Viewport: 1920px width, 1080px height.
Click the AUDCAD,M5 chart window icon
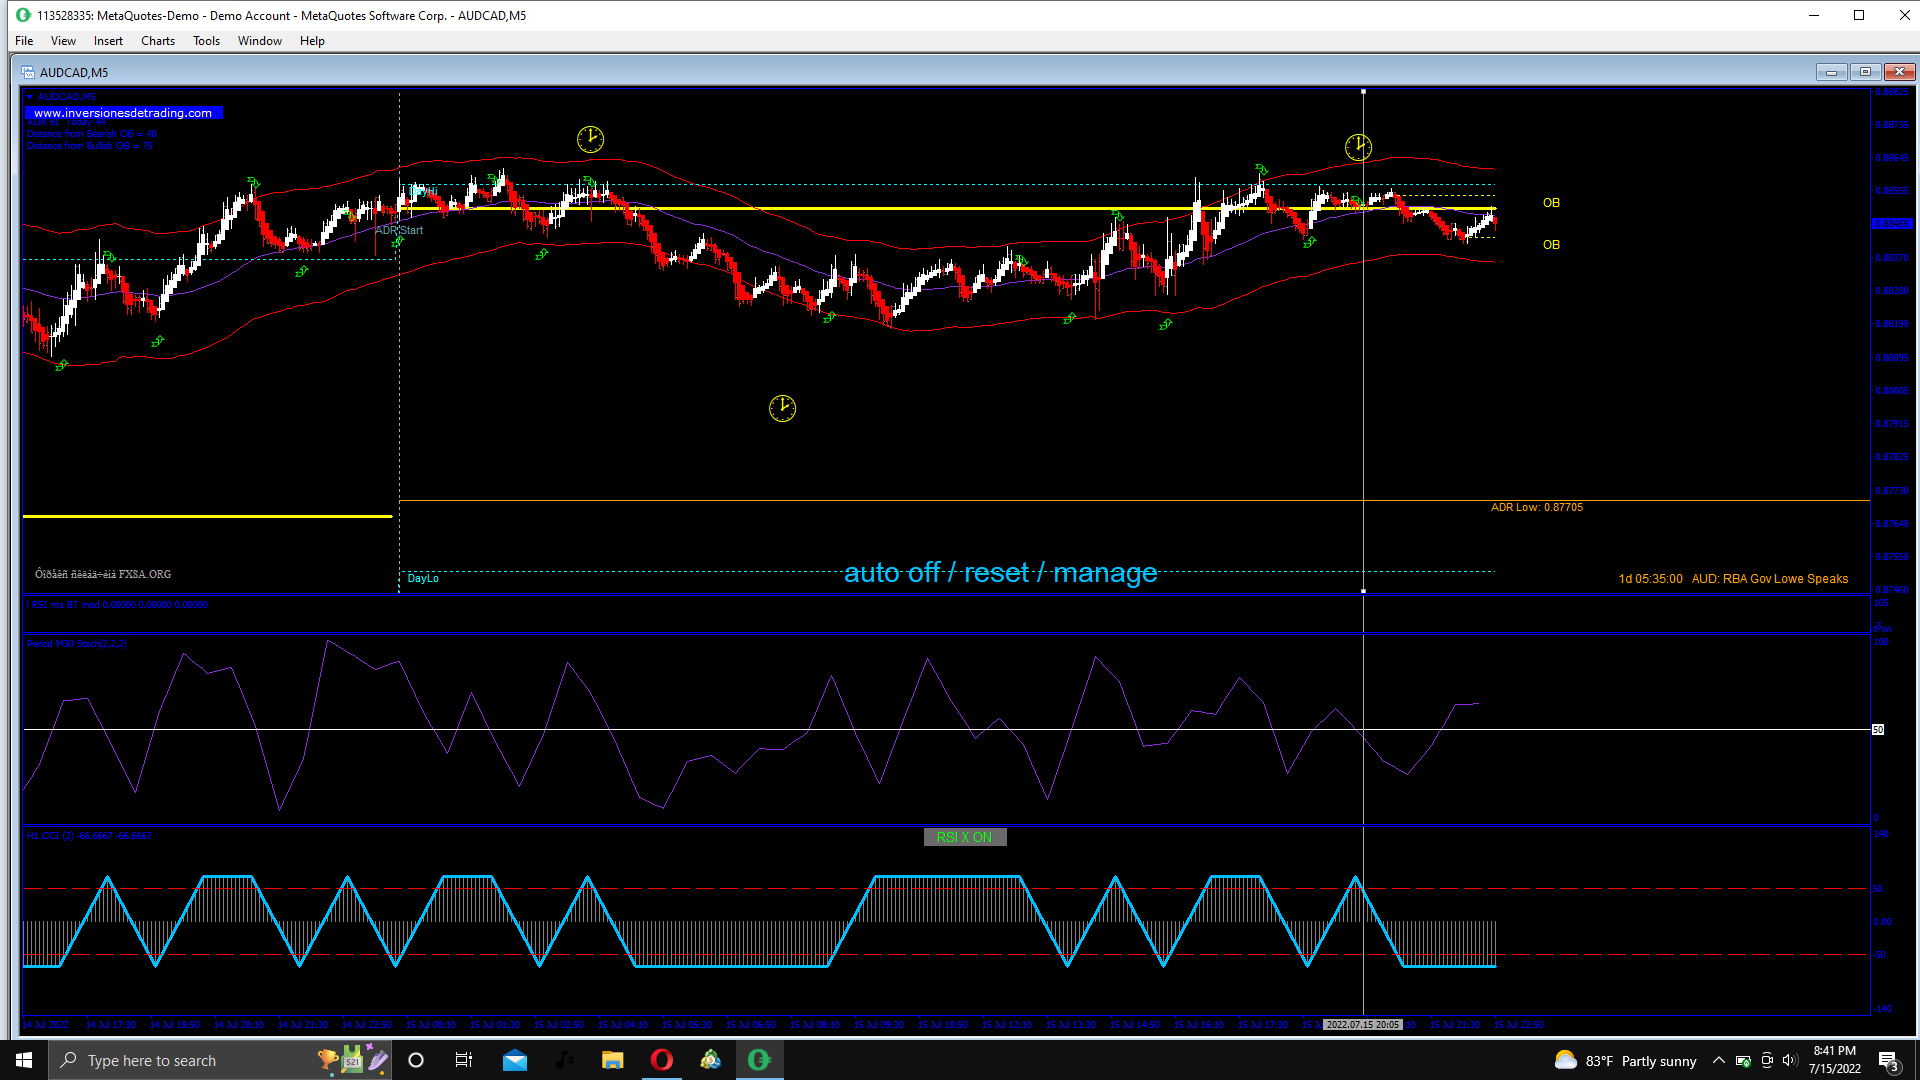point(28,72)
